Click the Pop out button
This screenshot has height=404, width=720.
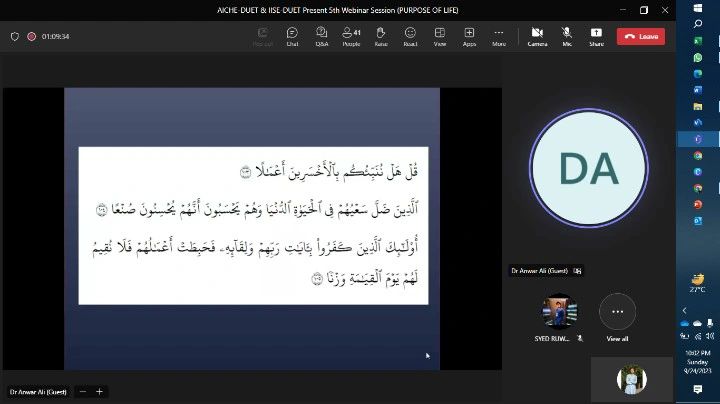(x=263, y=36)
